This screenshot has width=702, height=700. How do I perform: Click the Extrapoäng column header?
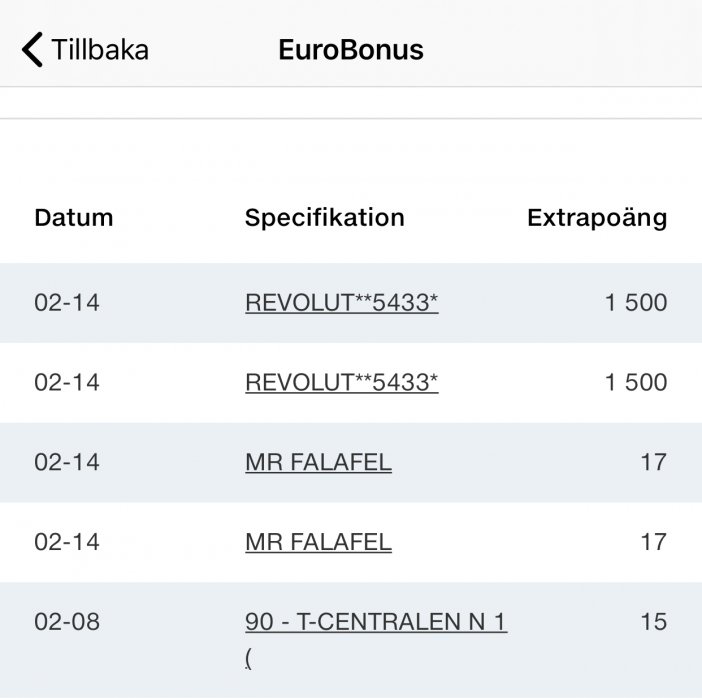pos(596,218)
